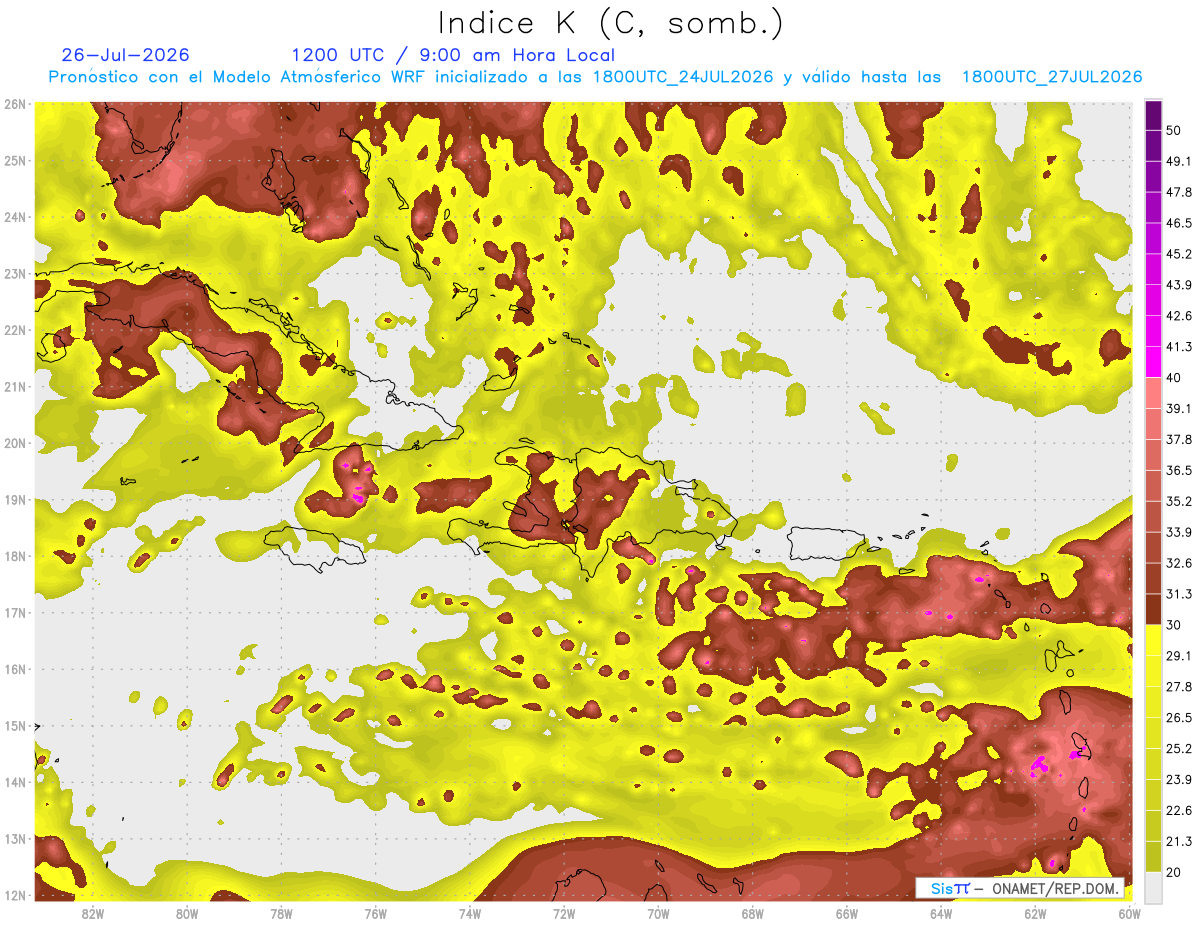Select the '26-Jul-2026' date text
This screenshot has width=1200, height=927.
click(125, 55)
